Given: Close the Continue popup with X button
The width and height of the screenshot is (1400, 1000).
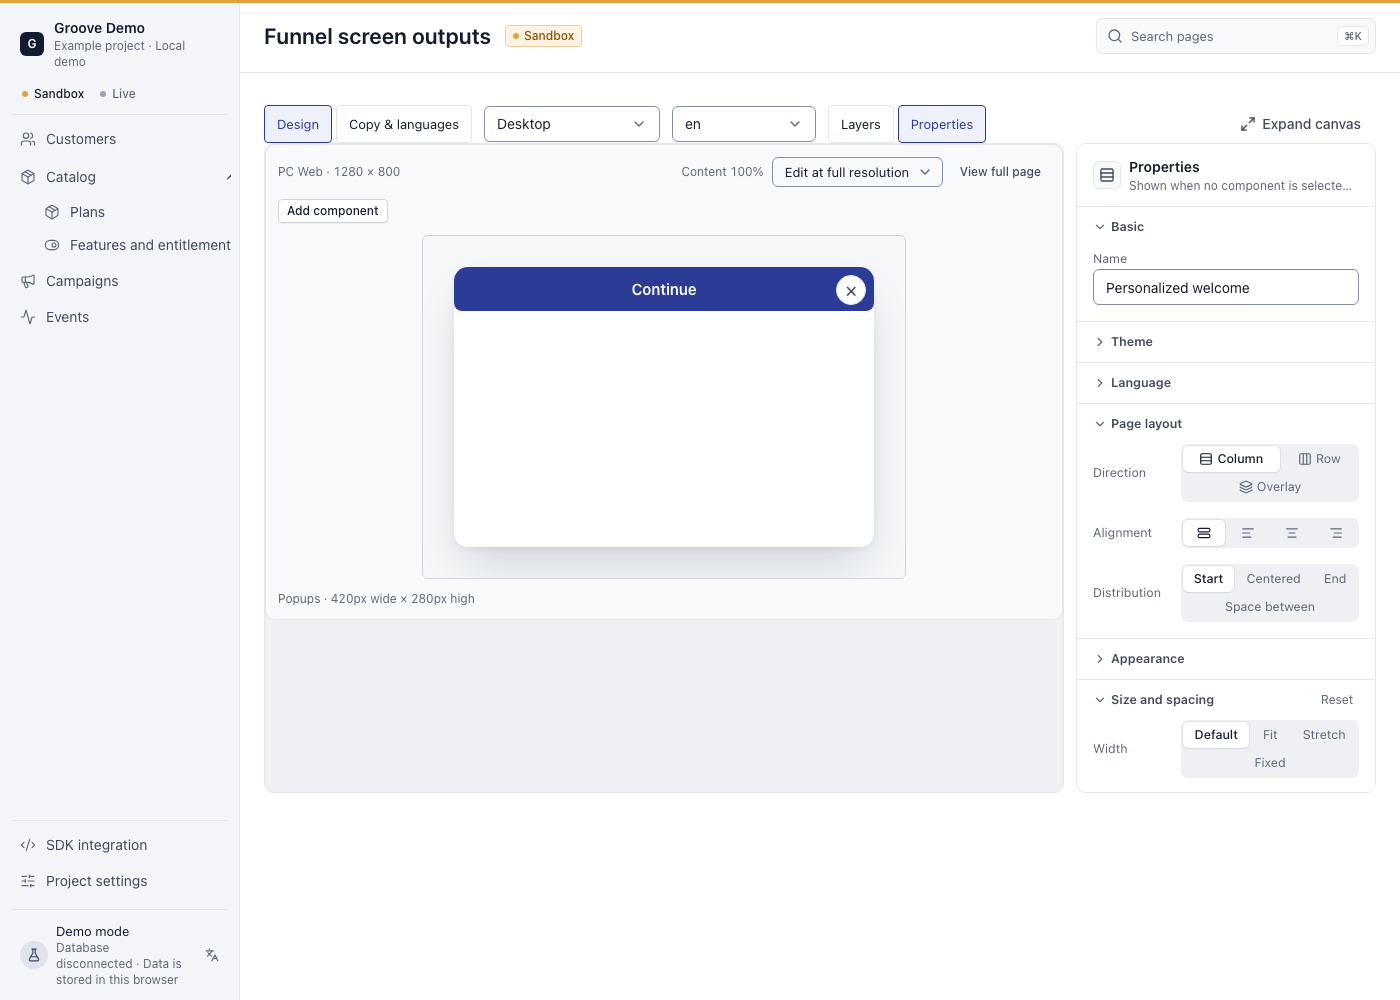Looking at the screenshot, I should (x=851, y=290).
